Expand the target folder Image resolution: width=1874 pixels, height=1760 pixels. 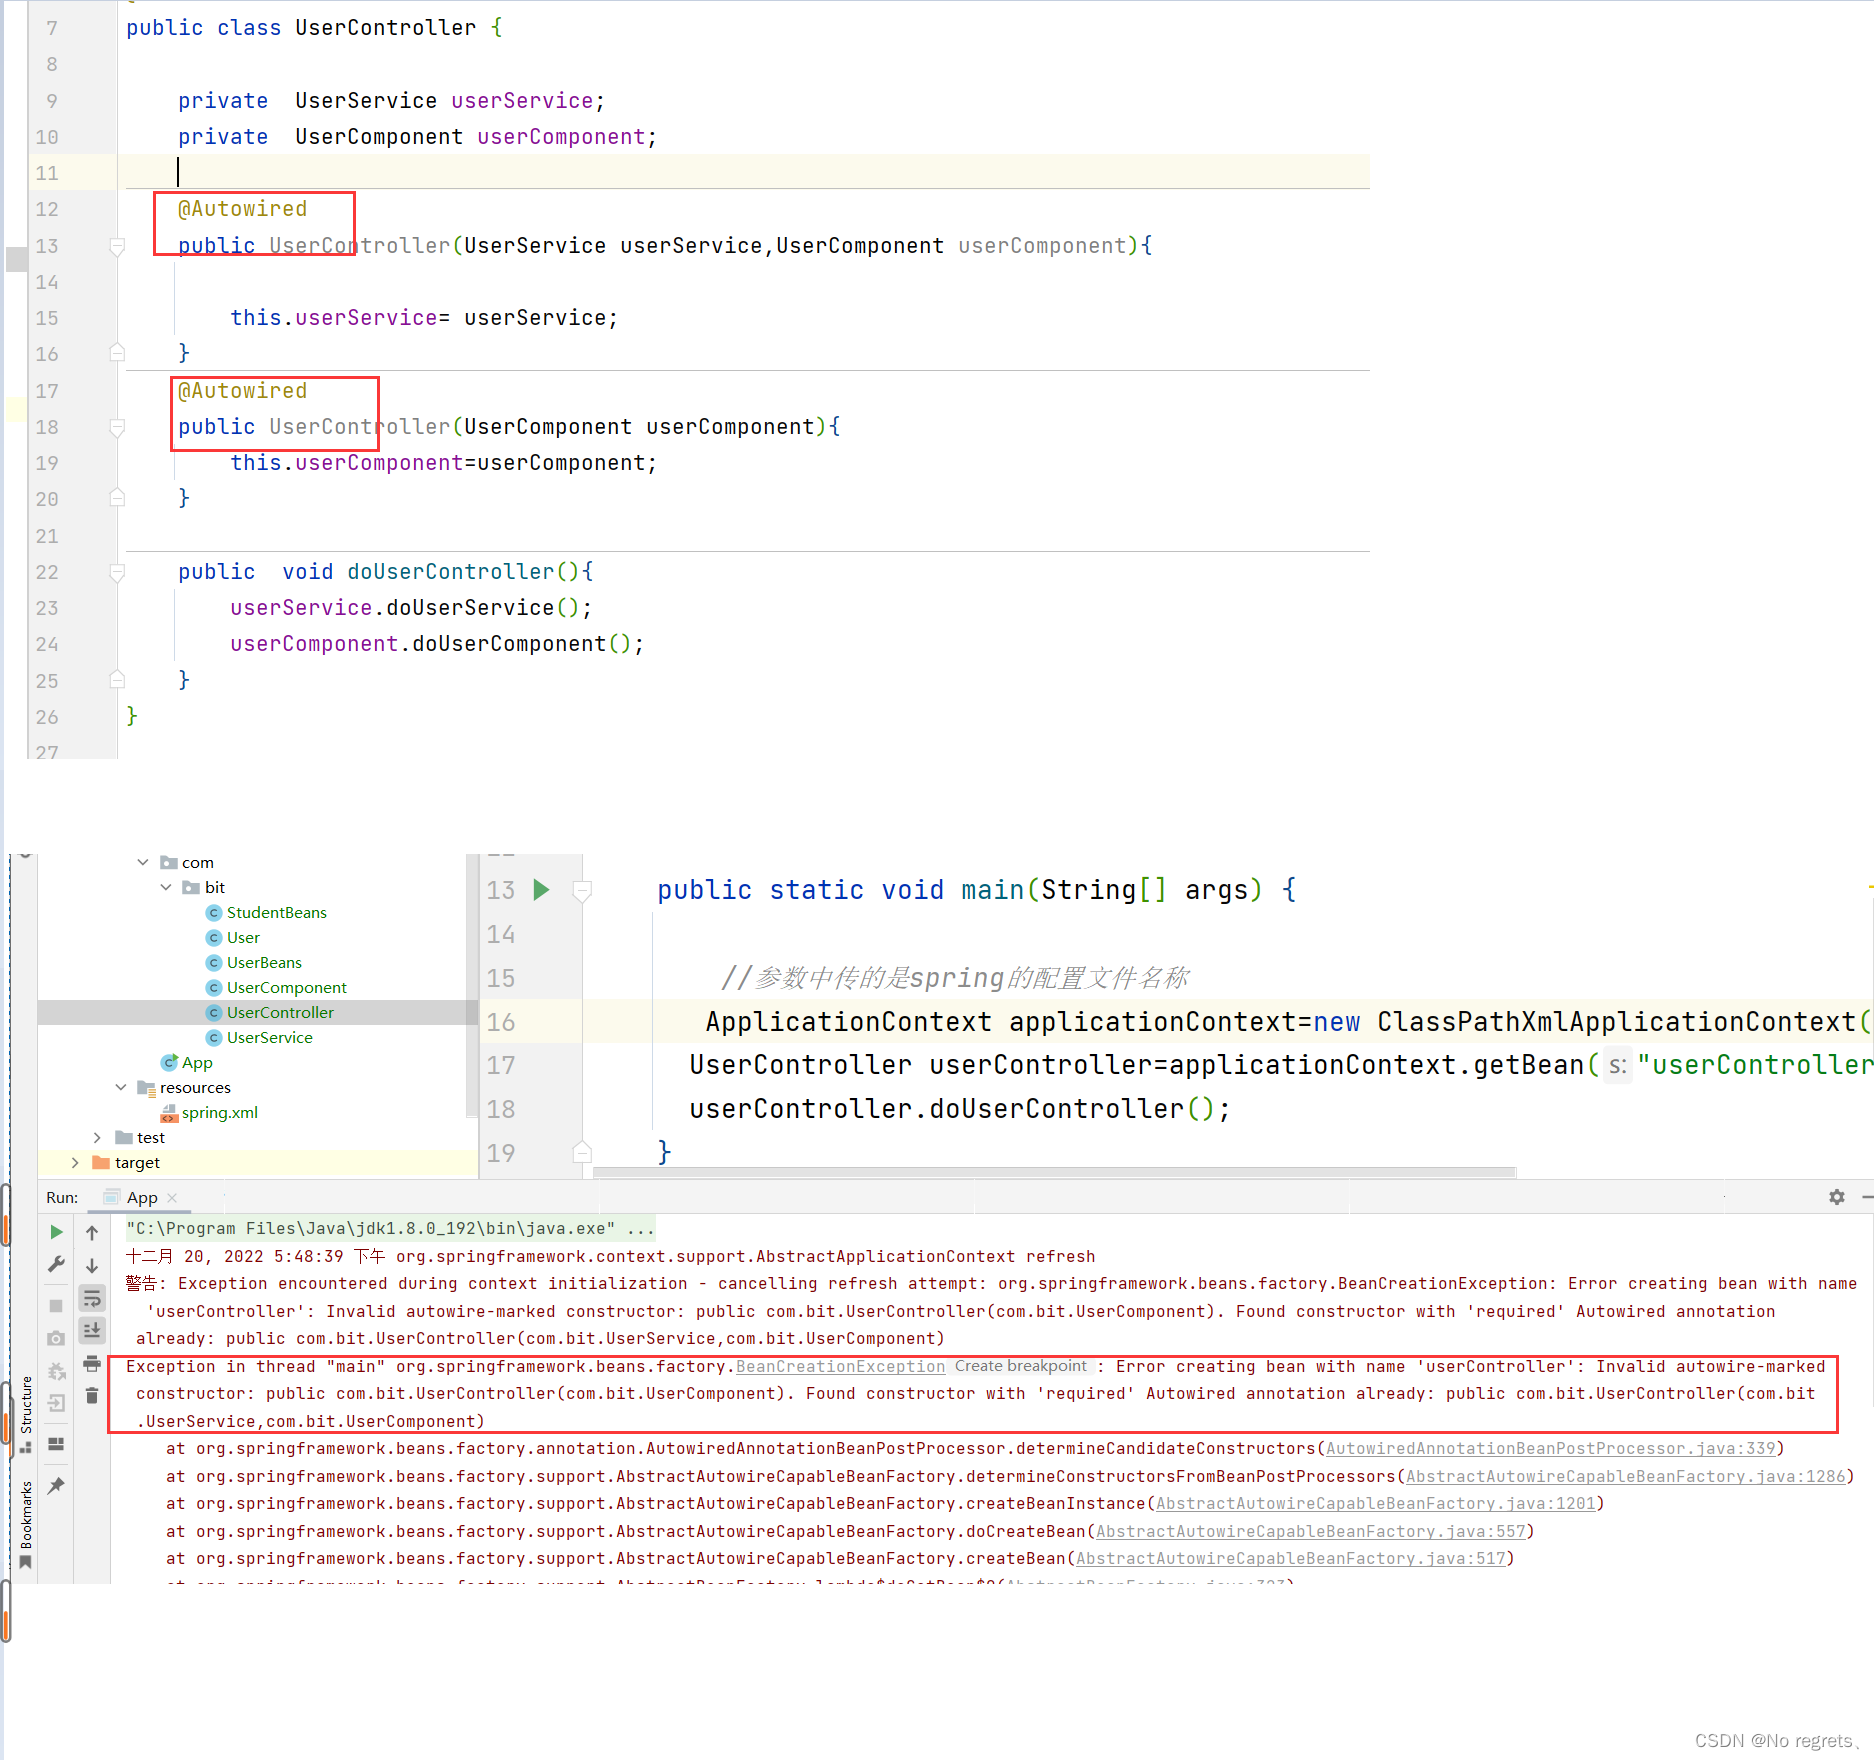click(x=75, y=1162)
